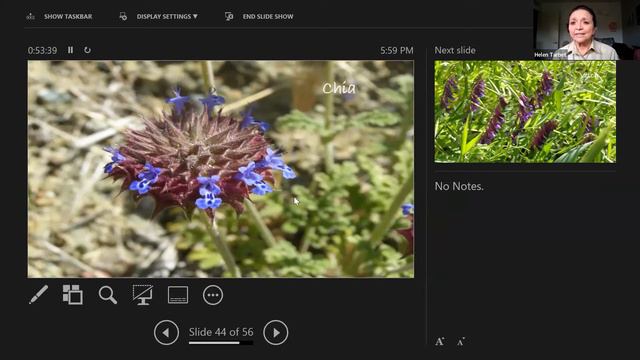The height and width of the screenshot is (360, 640).
Task: Click the 5:59 PM clock text
Action: [x=397, y=50]
